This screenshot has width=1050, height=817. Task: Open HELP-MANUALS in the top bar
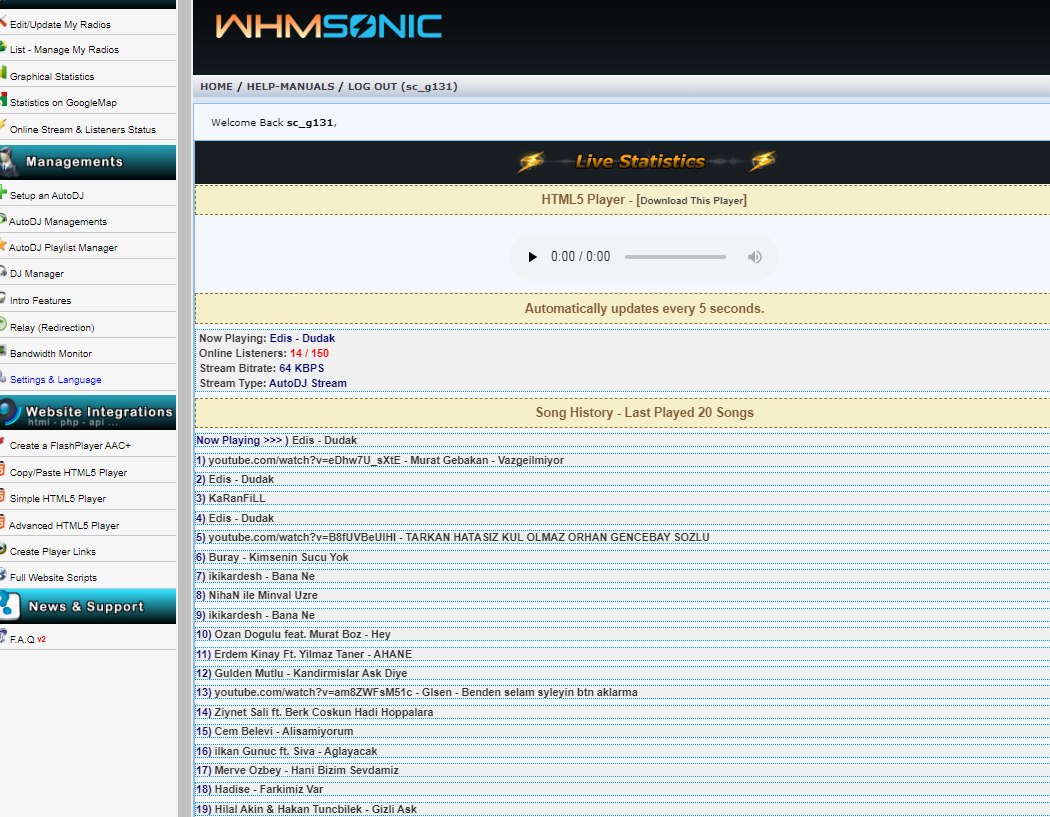coord(290,86)
